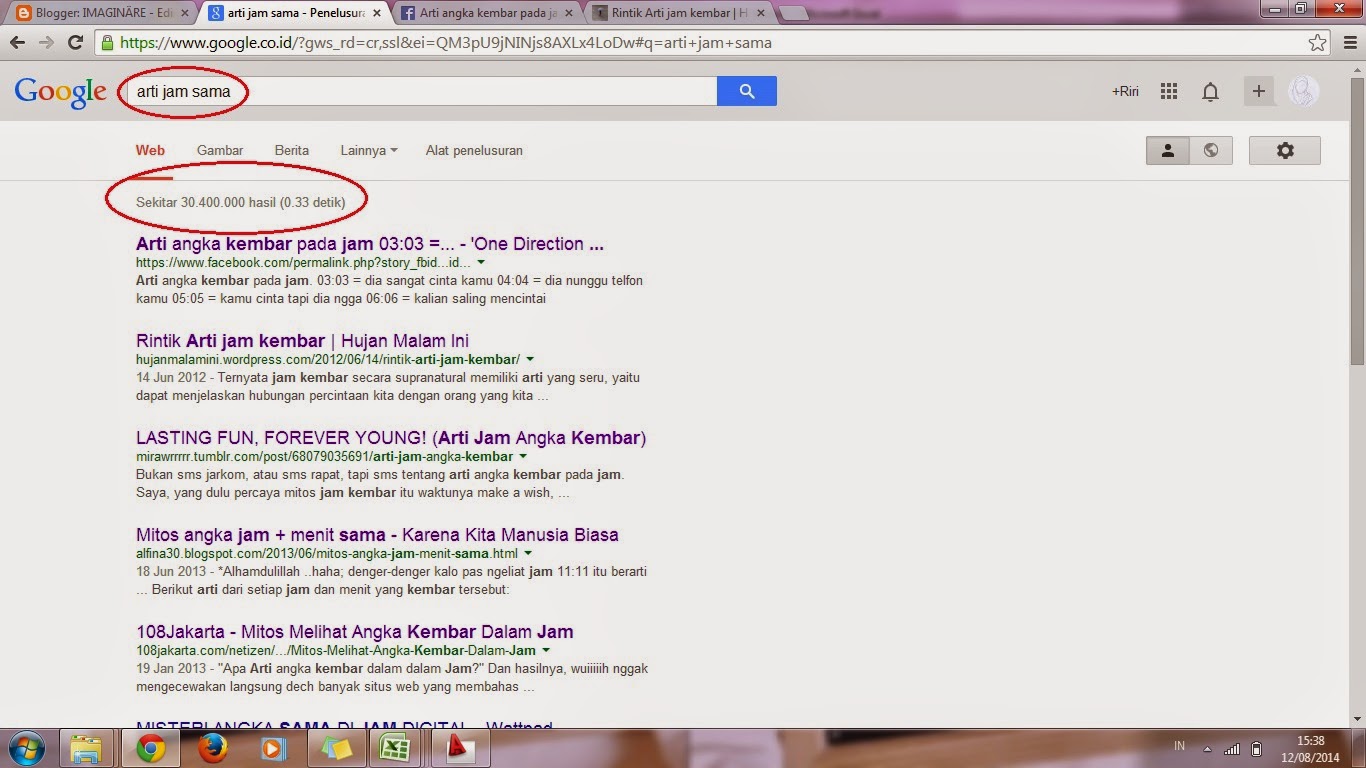1366x768 pixels.
Task: Select global results toggle (globe icon)
Action: coord(1211,150)
